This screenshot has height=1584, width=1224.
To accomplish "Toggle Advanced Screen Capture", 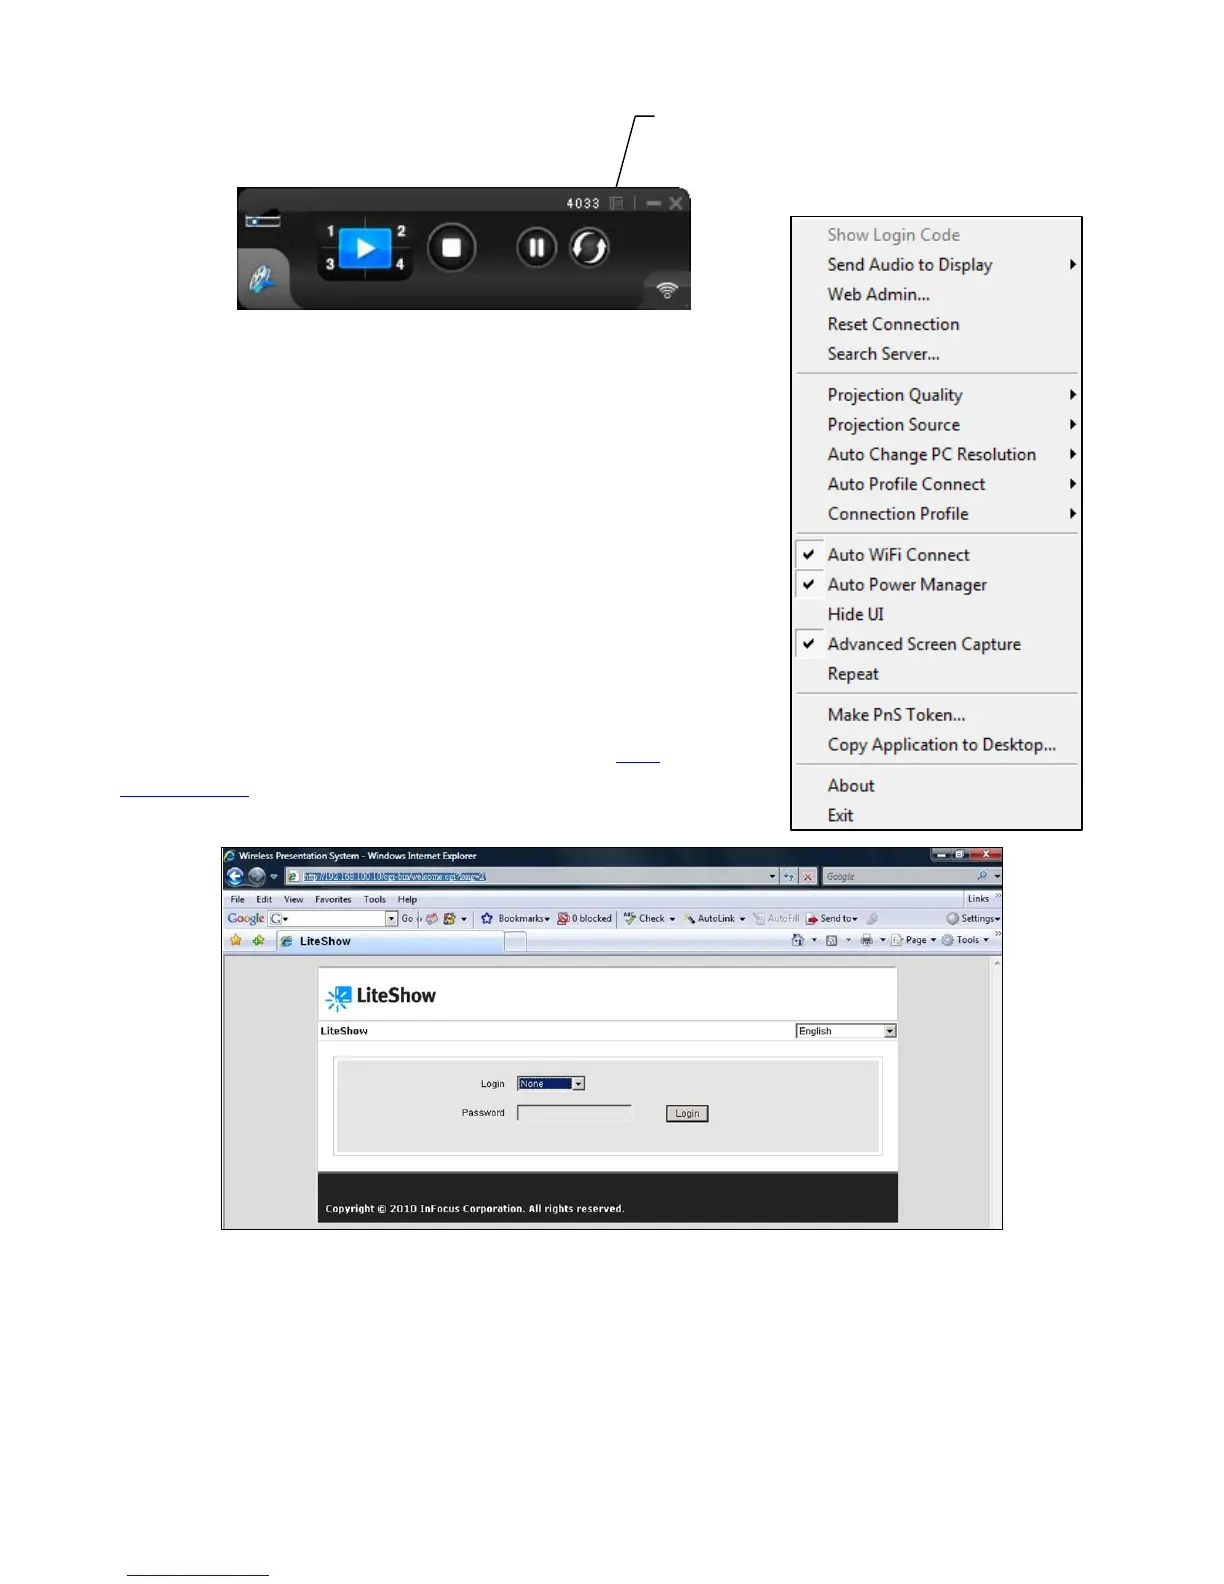I will (x=936, y=644).
